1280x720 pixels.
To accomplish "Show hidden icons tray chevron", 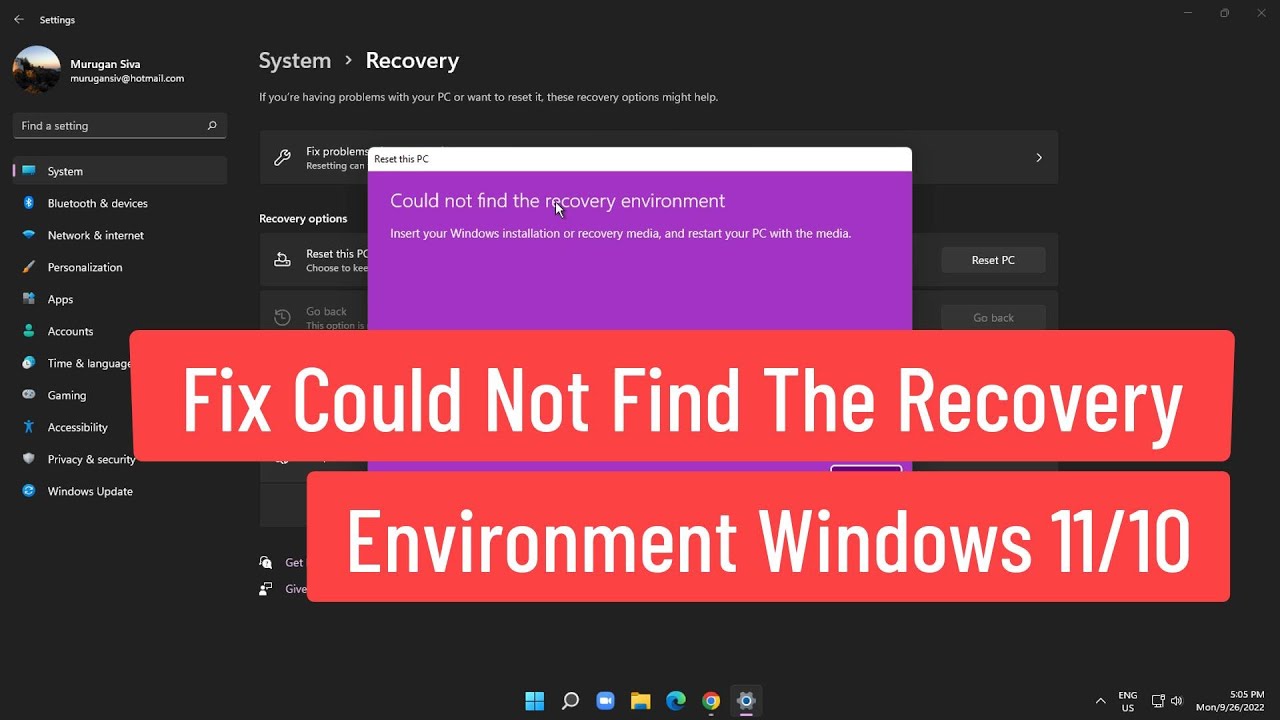I will coord(1101,701).
